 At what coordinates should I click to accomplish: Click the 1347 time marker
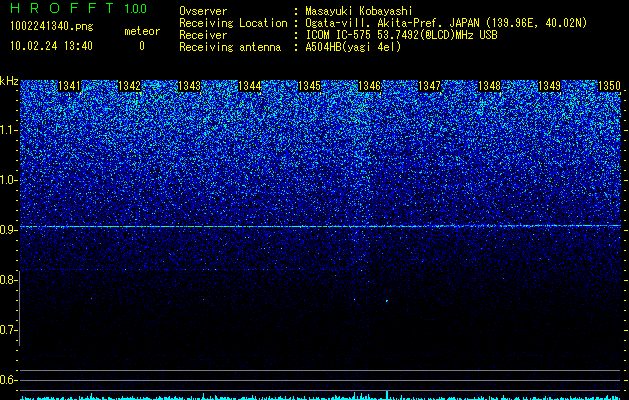[430, 86]
